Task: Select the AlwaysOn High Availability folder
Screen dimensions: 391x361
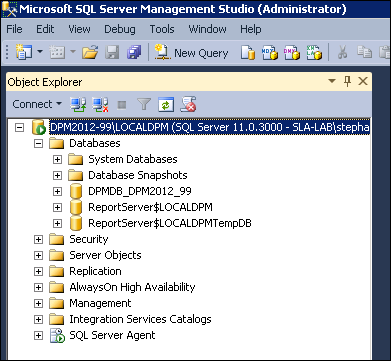Action: (132, 287)
